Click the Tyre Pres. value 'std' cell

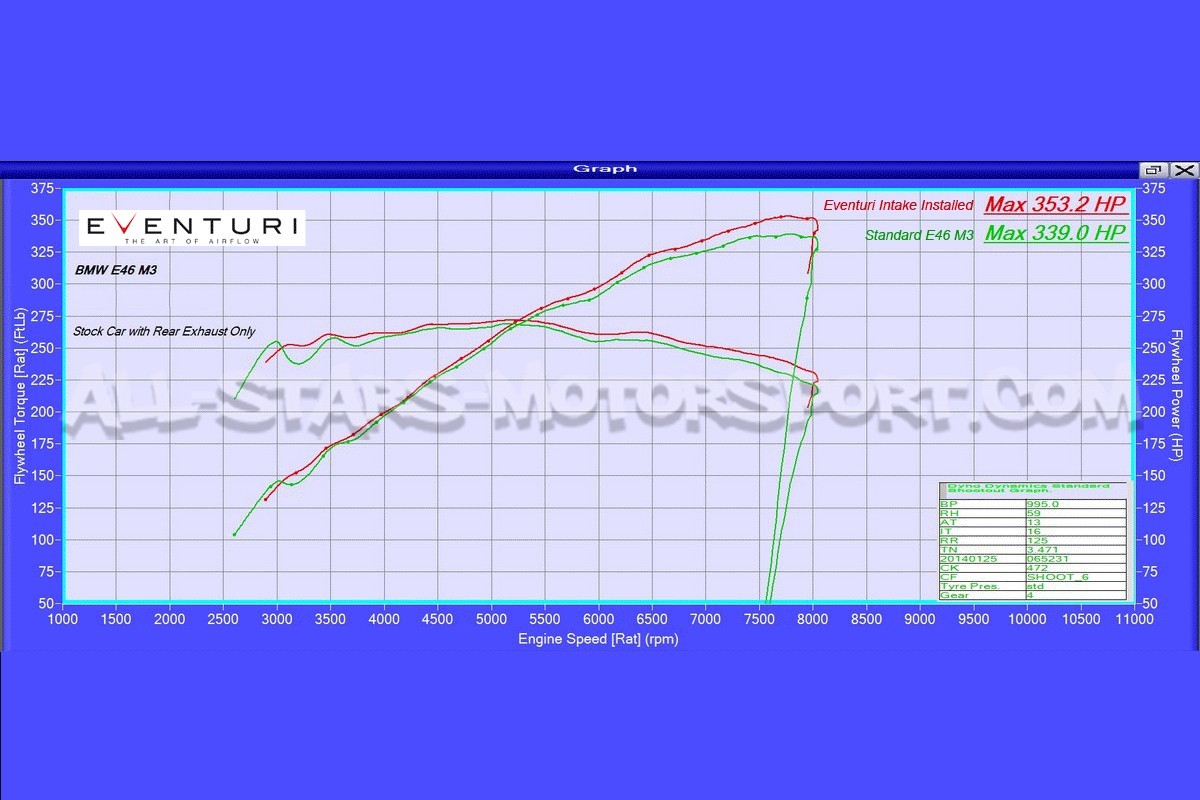pos(1076,586)
